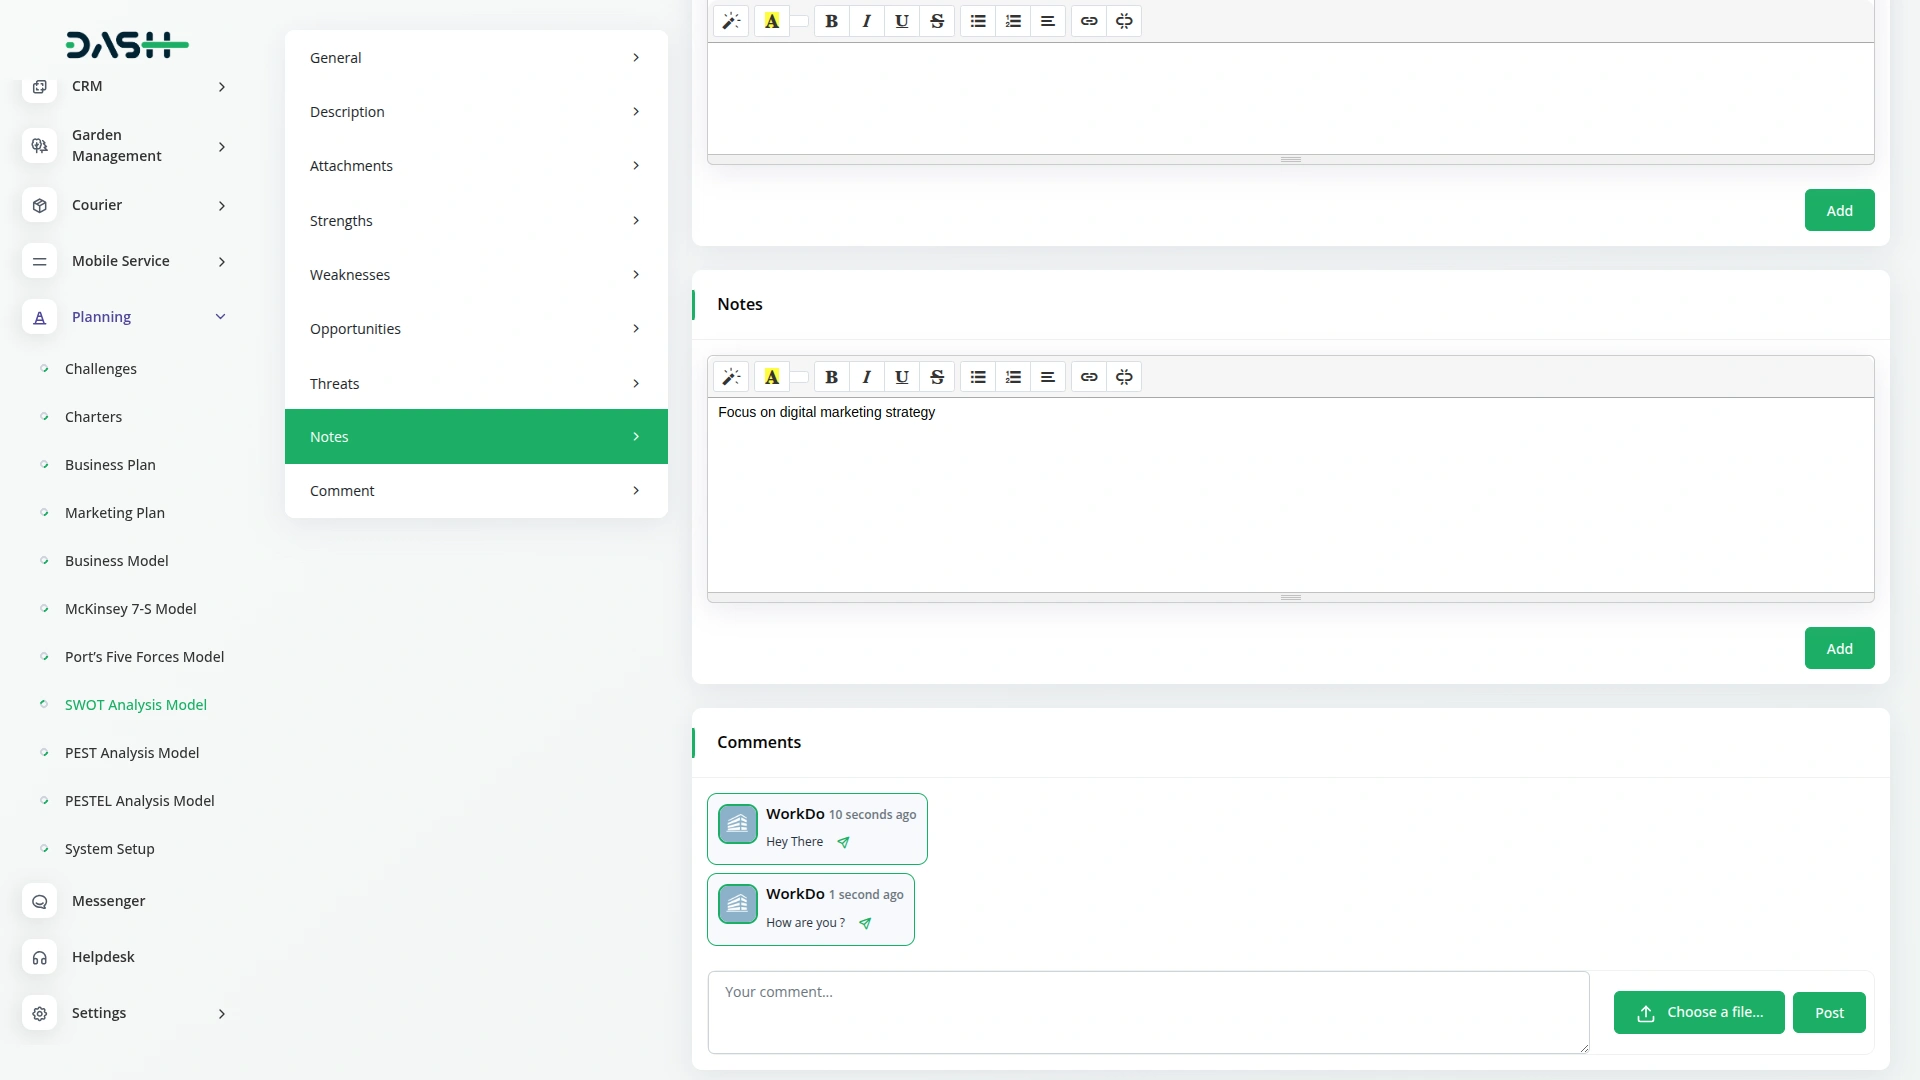Screen dimensions: 1920x1080
Task: Toggle bold in the Notes editor toolbar
Action: coord(831,377)
